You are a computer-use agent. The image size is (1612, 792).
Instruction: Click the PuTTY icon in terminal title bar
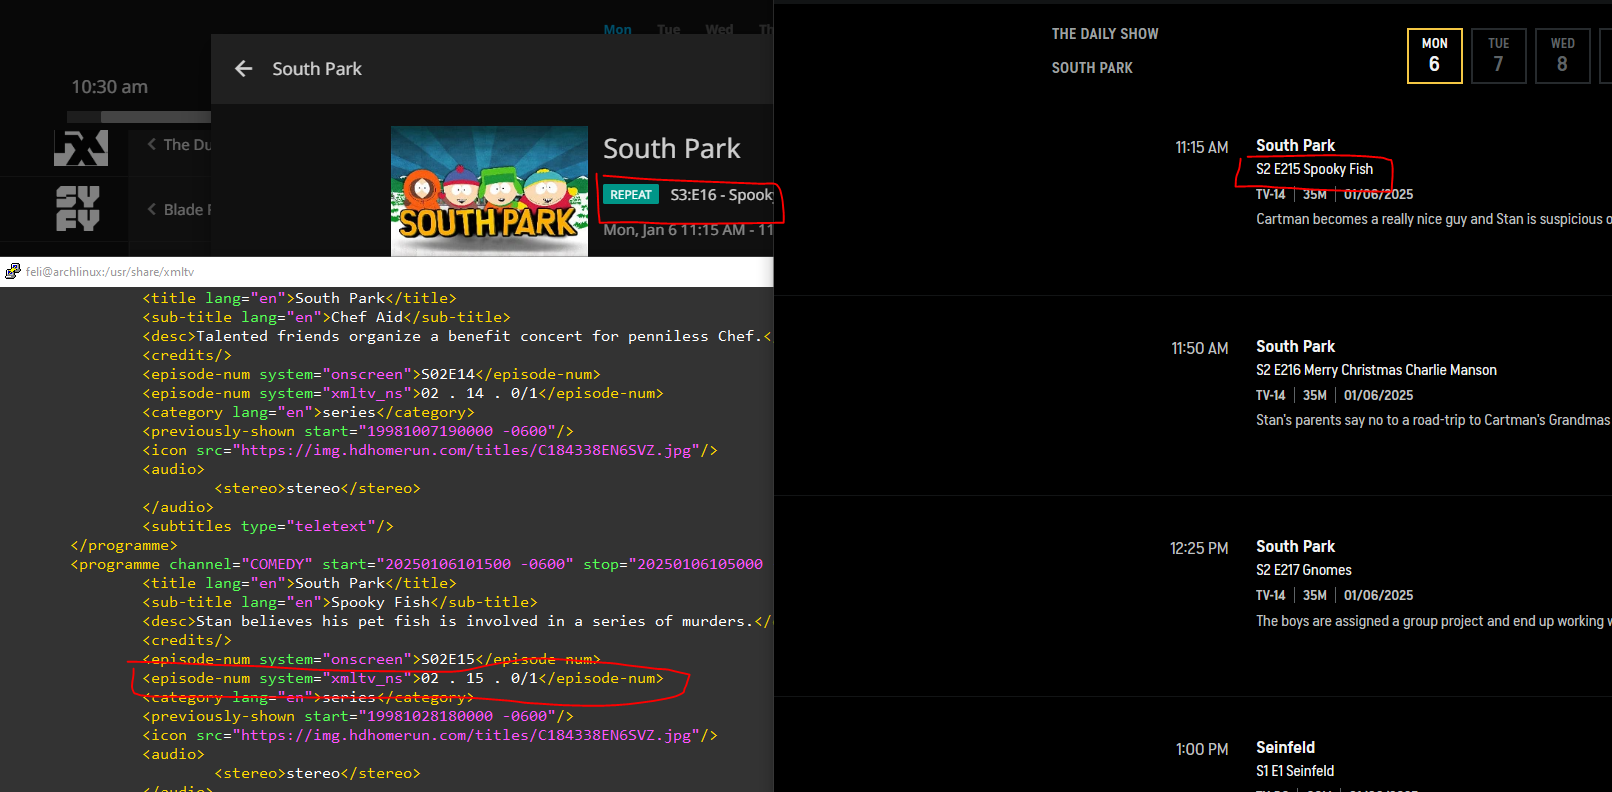coord(12,271)
